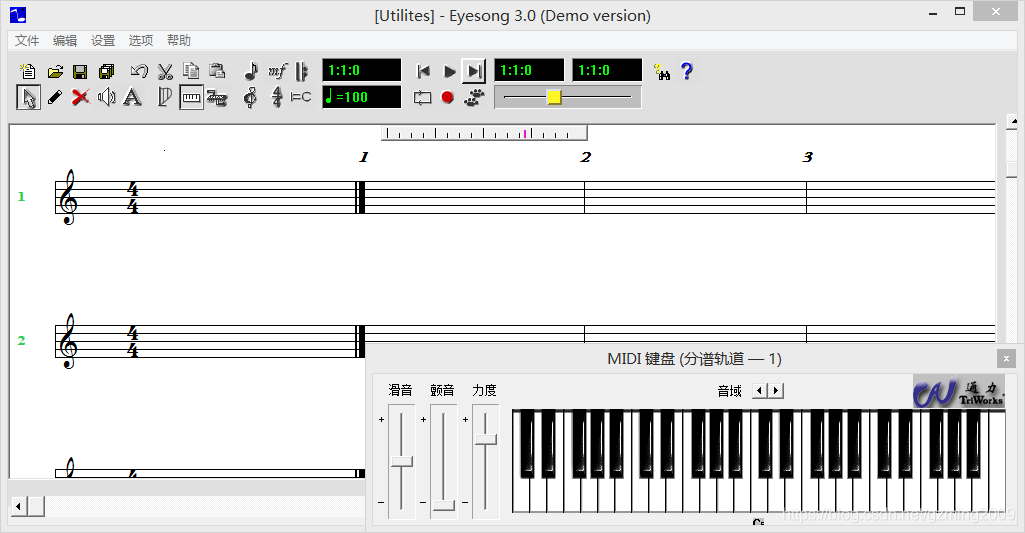Click the save all icon
The image size is (1025, 533).
coord(107,71)
